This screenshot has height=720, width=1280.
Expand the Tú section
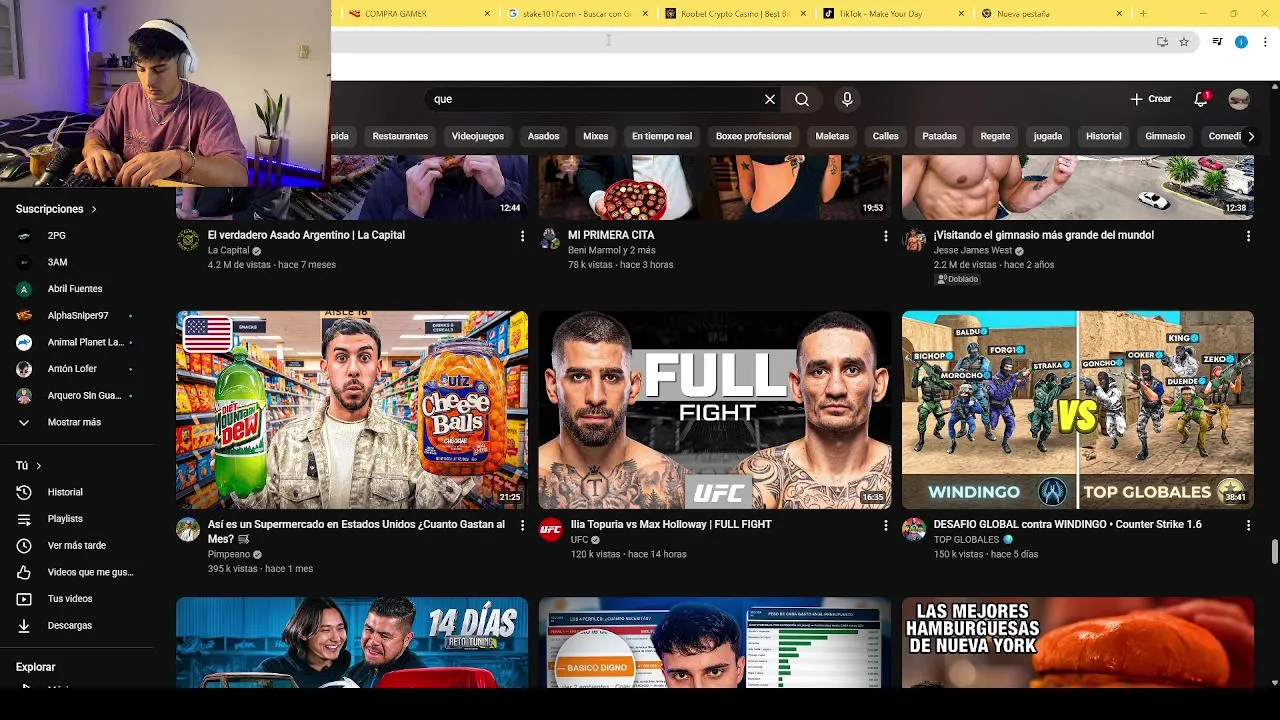[29, 466]
